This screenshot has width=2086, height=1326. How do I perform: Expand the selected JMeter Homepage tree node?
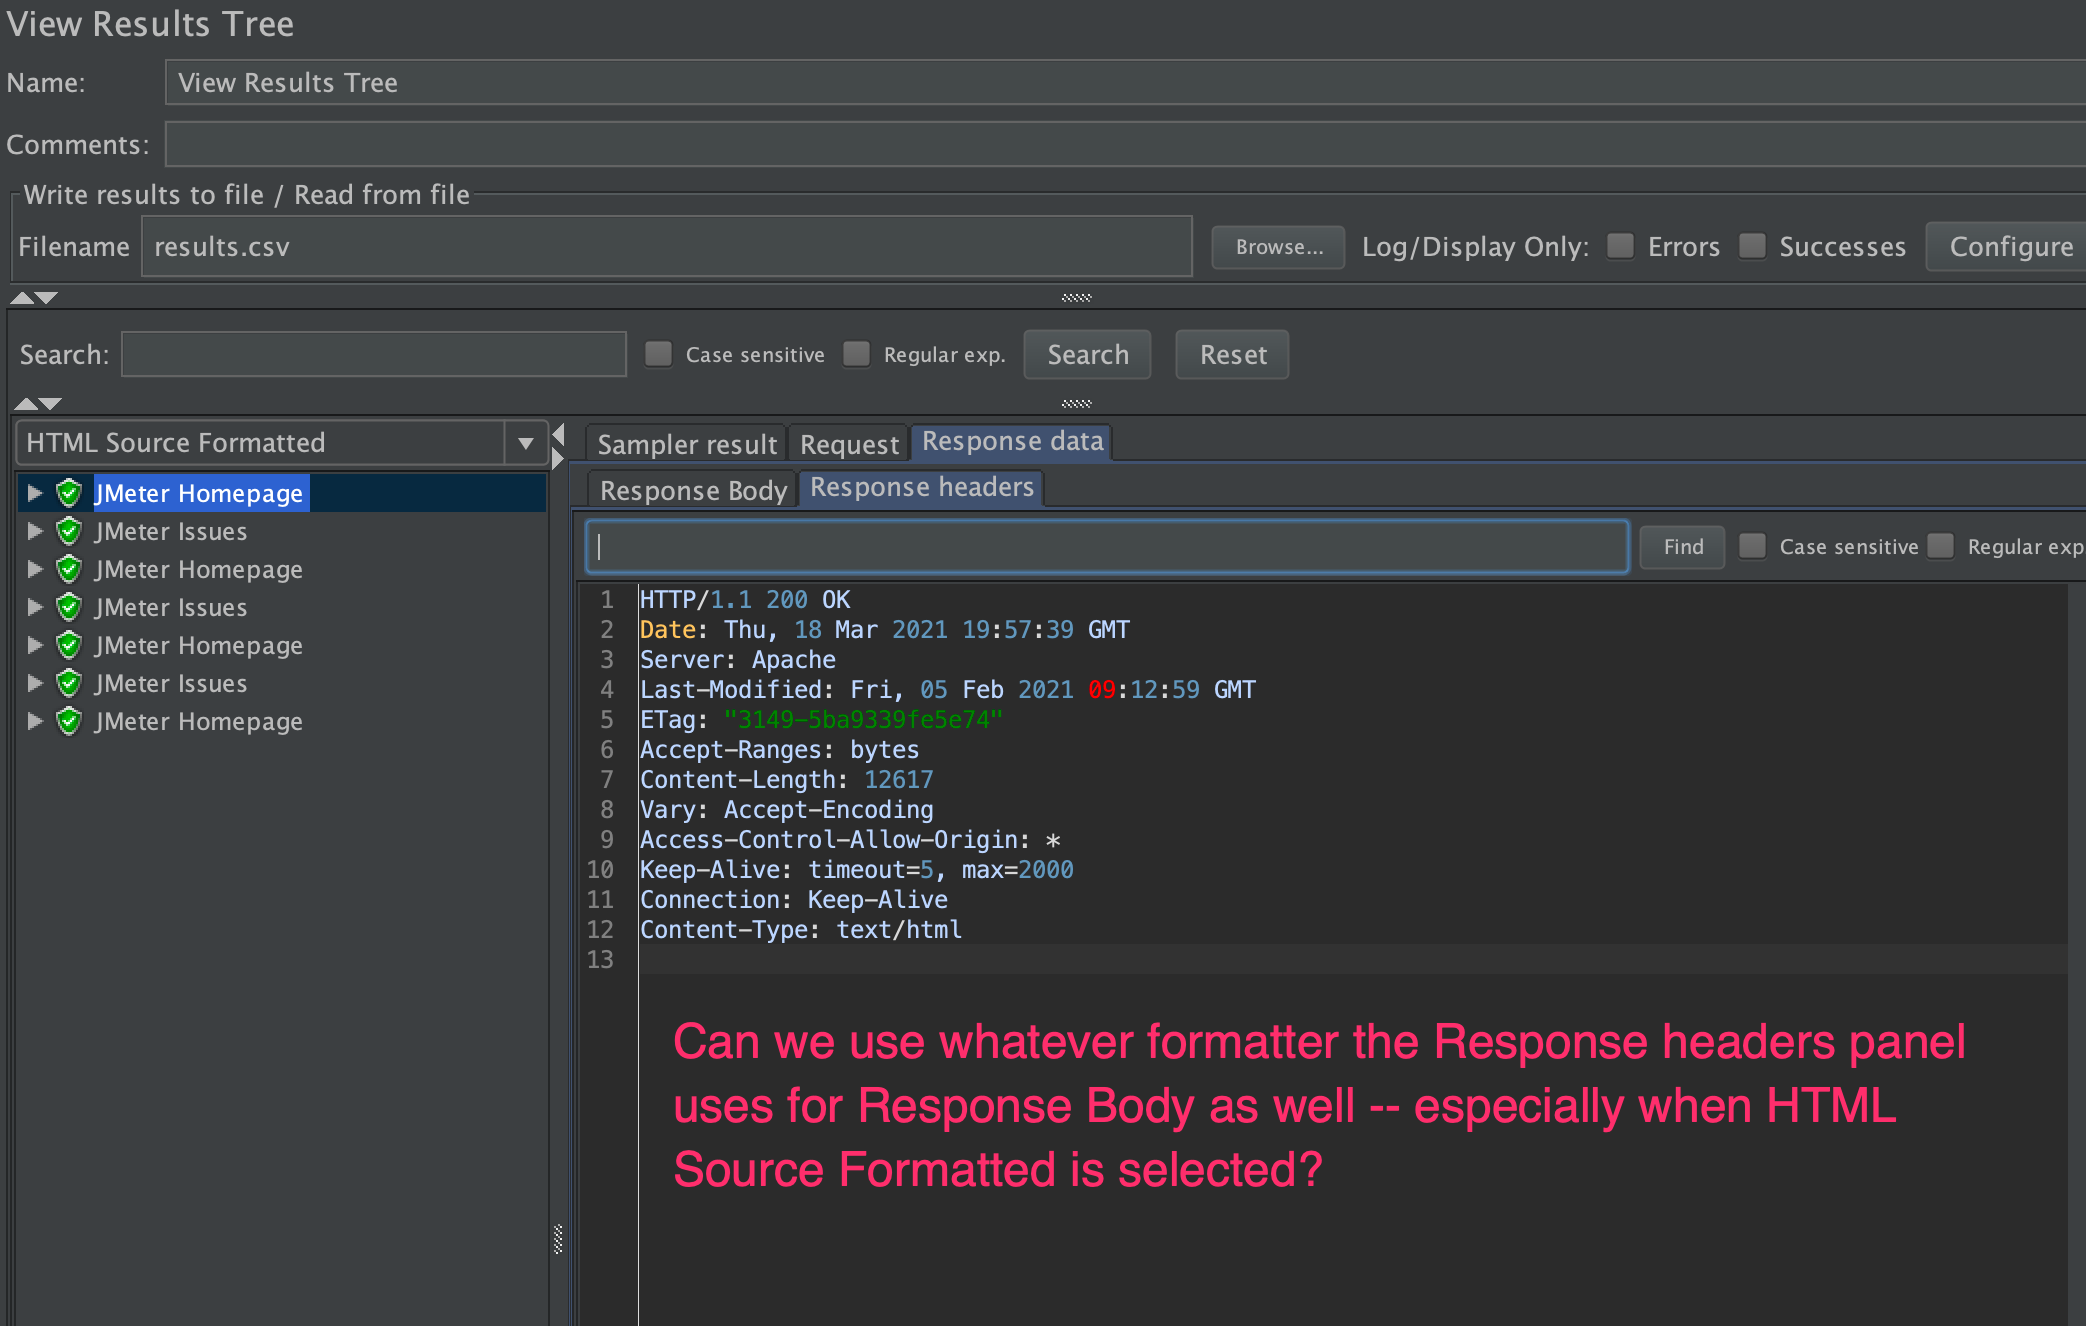pyautogui.click(x=35, y=493)
